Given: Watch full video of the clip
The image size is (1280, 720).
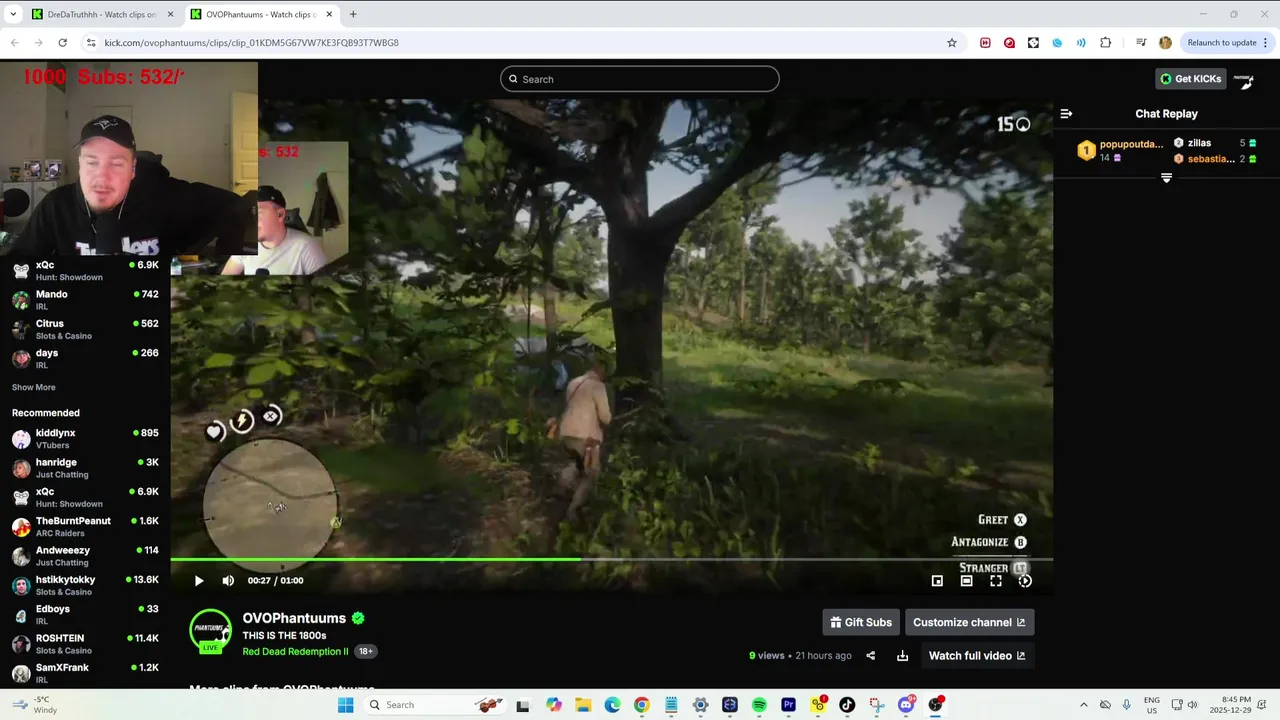Looking at the screenshot, I should [x=976, y=656].
